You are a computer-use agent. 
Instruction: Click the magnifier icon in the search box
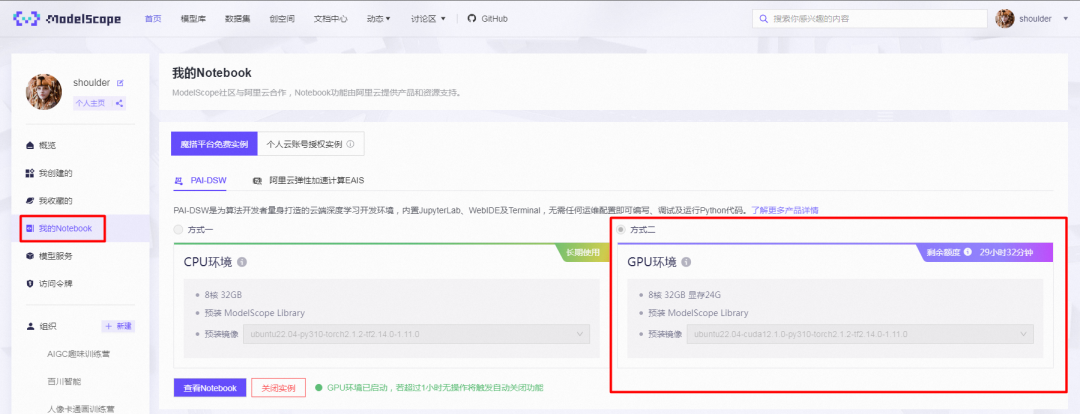coord(763,19)
